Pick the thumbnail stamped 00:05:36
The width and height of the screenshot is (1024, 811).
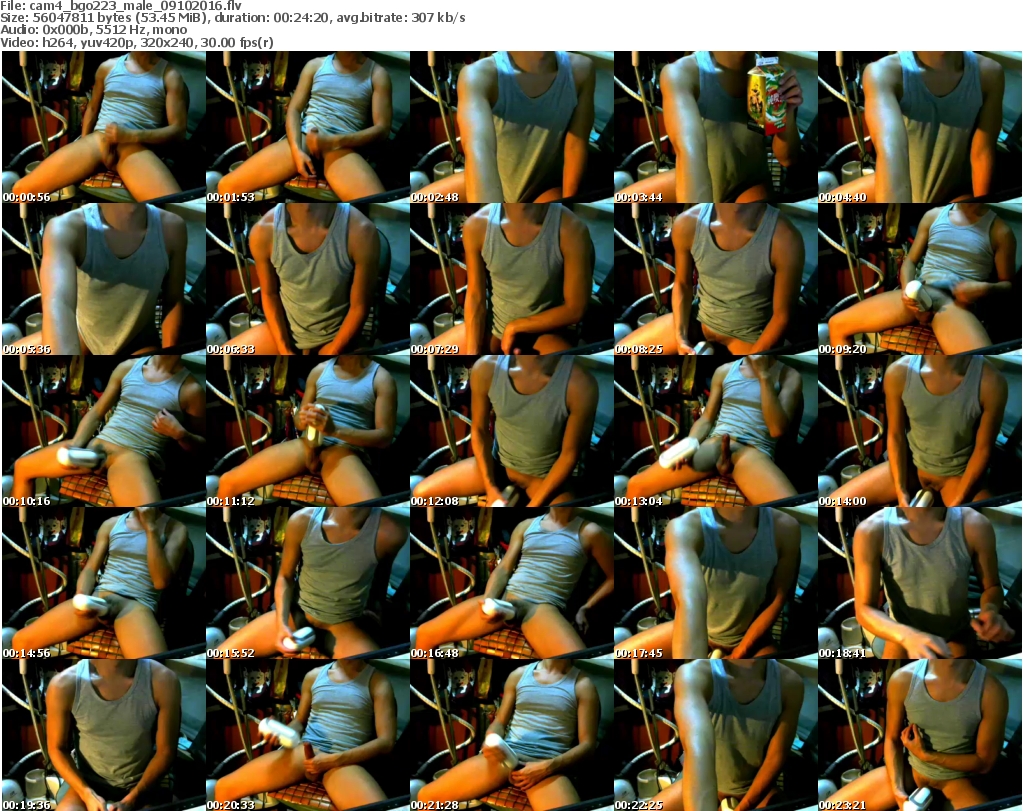[104, 279]
